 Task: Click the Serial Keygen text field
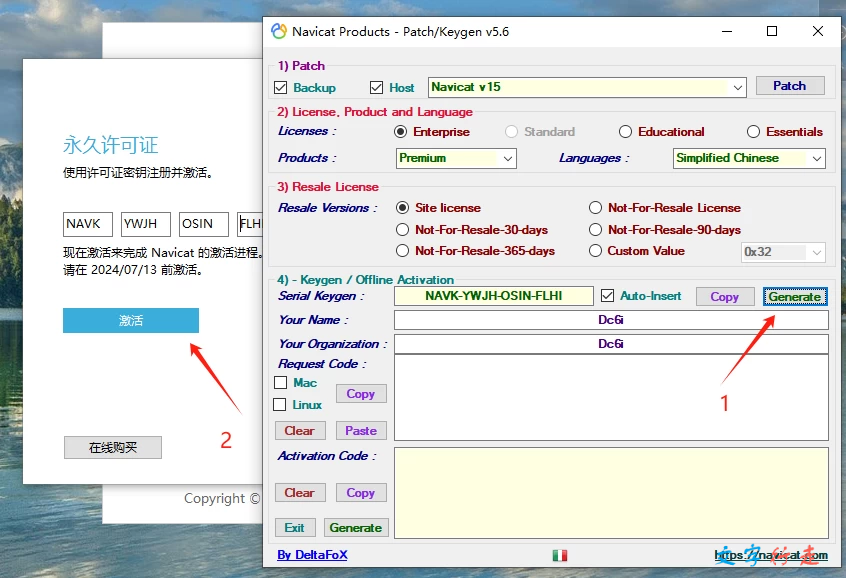494,296
